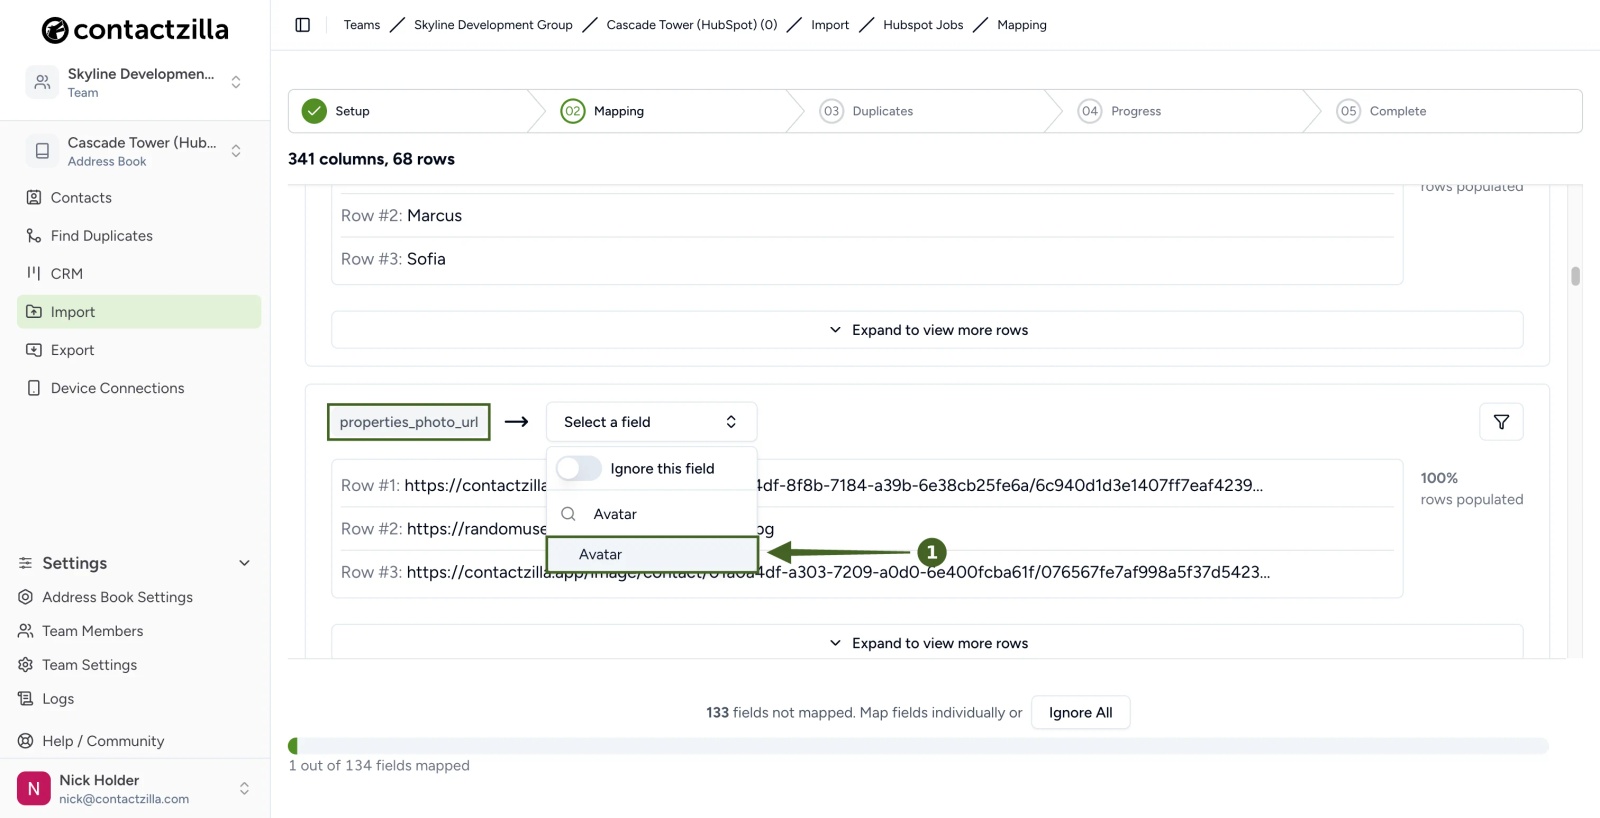This screenshot has height=818, width=1600.
Task: Click the Nick Holder avatar
Action: (x=34, y=788)
